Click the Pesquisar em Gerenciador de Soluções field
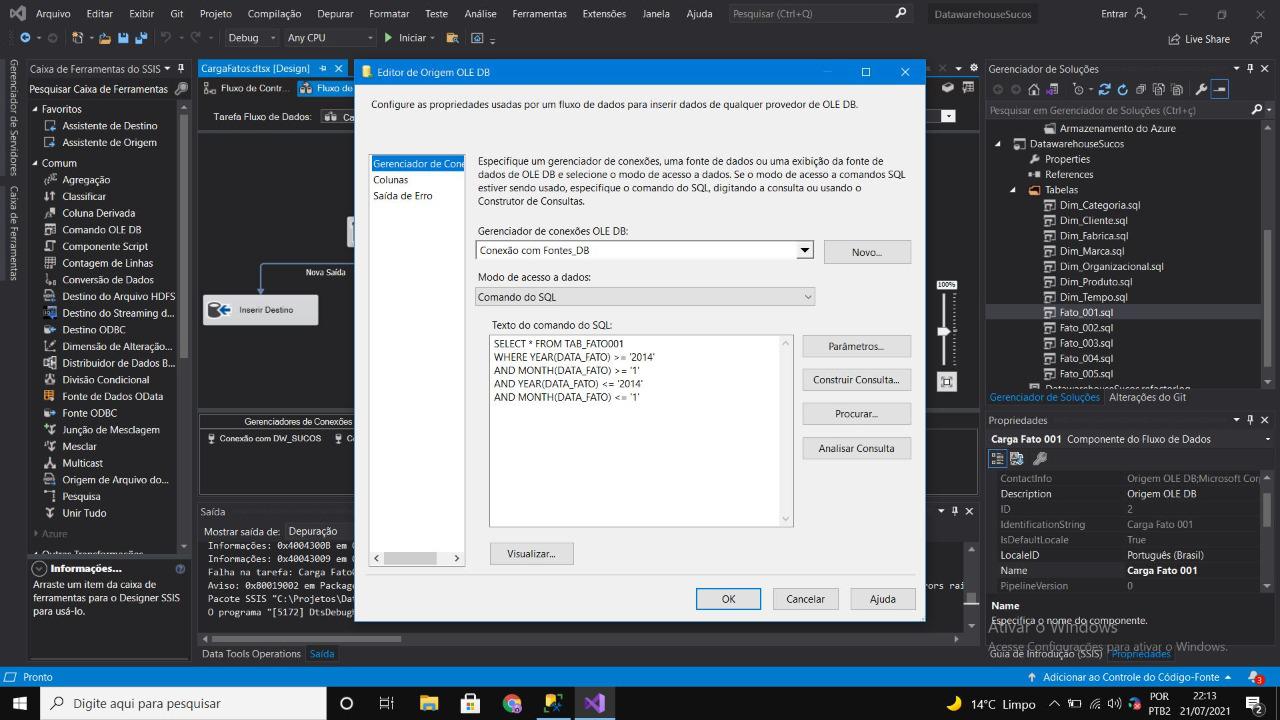1280x720 pixels. (1118, 110)
